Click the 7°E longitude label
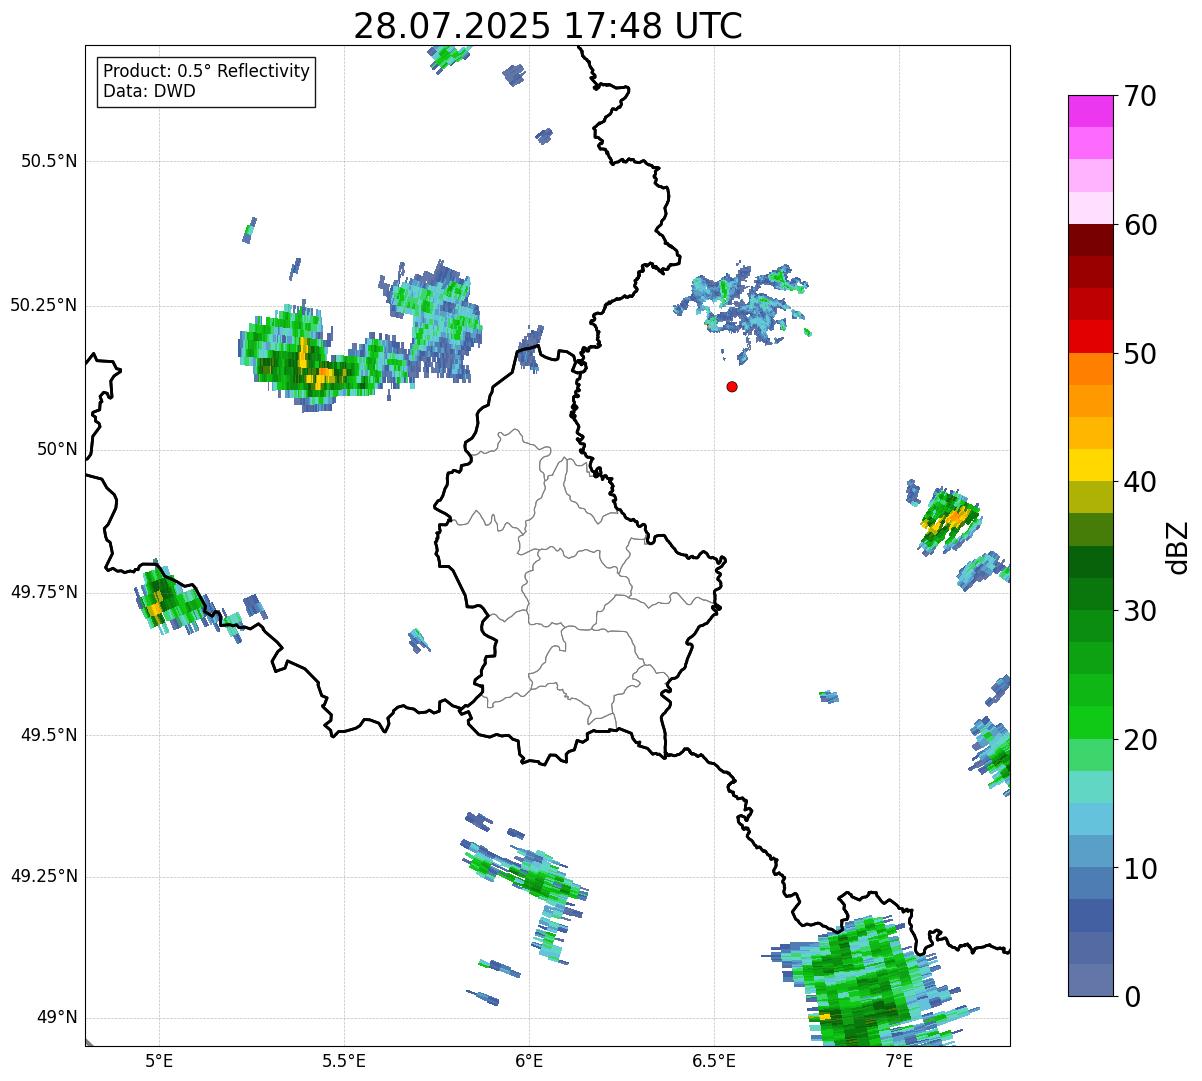This screenshot has height=1081, width=1202. click(899, 1060)
